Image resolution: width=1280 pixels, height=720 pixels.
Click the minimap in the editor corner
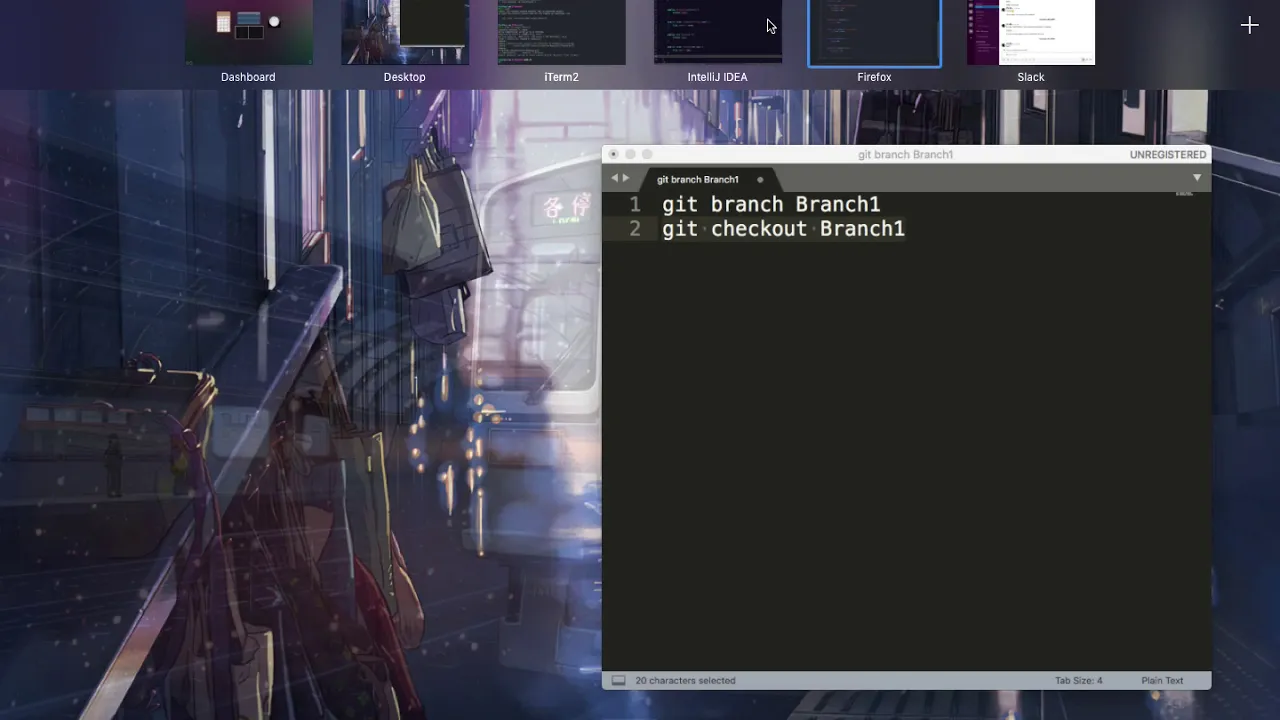[1184, 194]
